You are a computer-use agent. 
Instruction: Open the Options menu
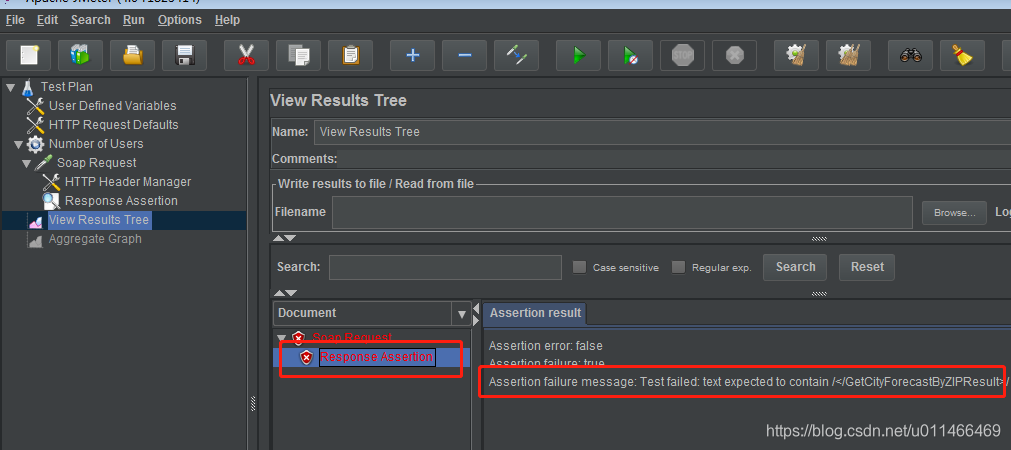pos(179,20)
